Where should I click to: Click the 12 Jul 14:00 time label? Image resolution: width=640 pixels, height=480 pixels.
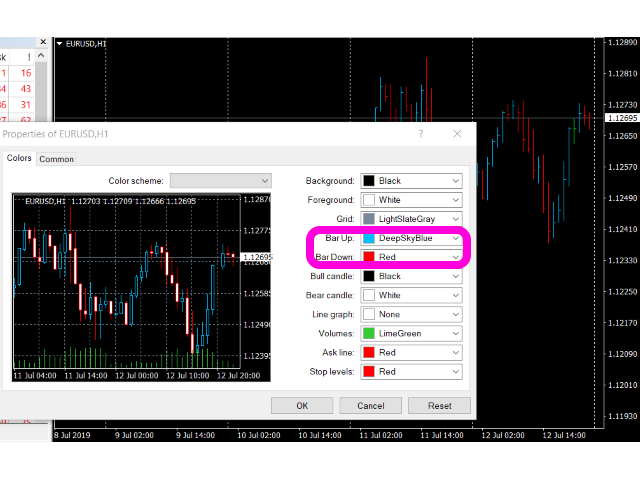pos(564,435)
